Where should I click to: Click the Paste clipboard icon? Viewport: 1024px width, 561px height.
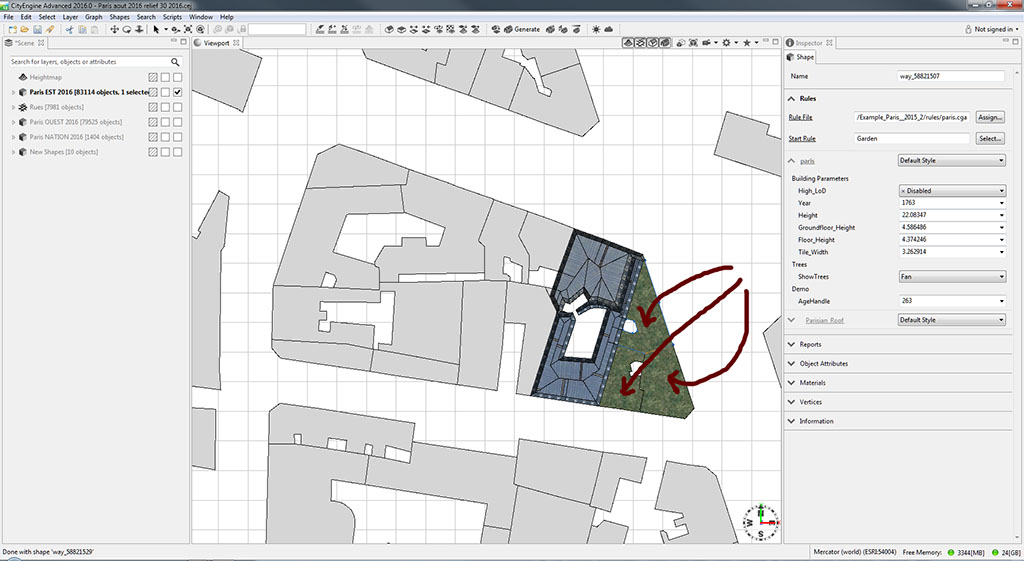tap(95, 29)
